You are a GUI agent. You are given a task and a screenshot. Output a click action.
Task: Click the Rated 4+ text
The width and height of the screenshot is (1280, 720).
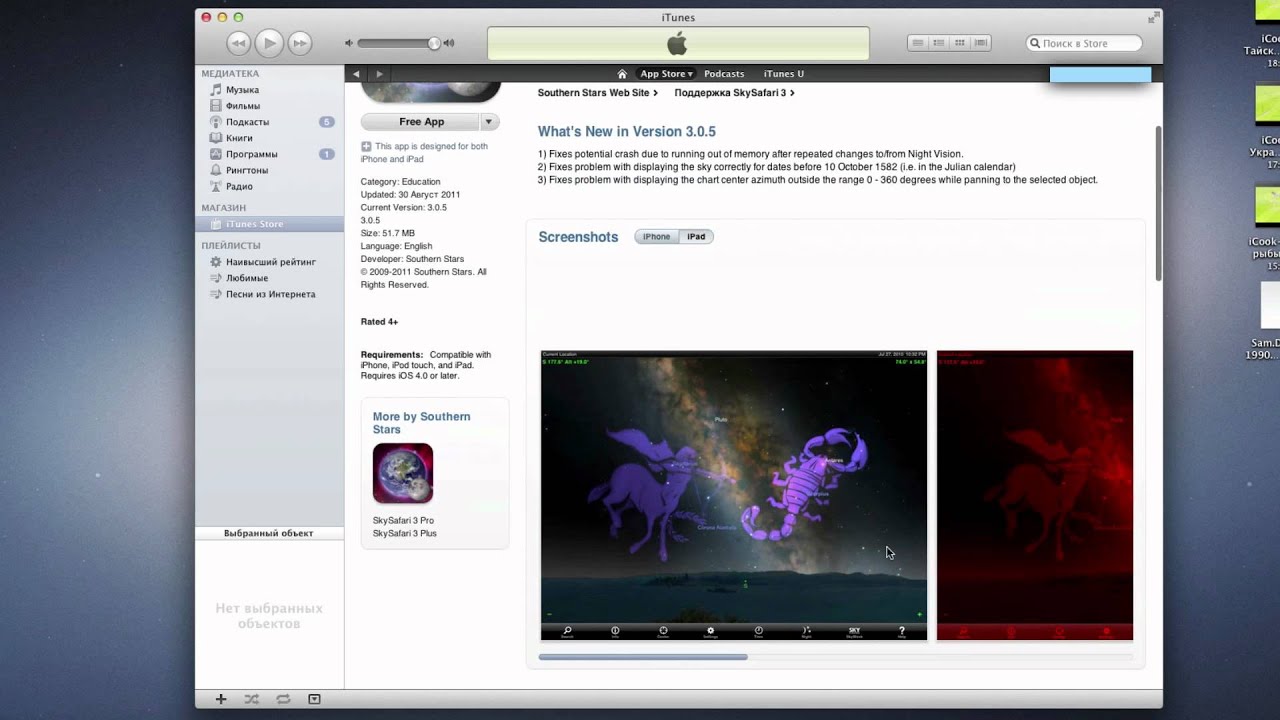click(379, 322)
